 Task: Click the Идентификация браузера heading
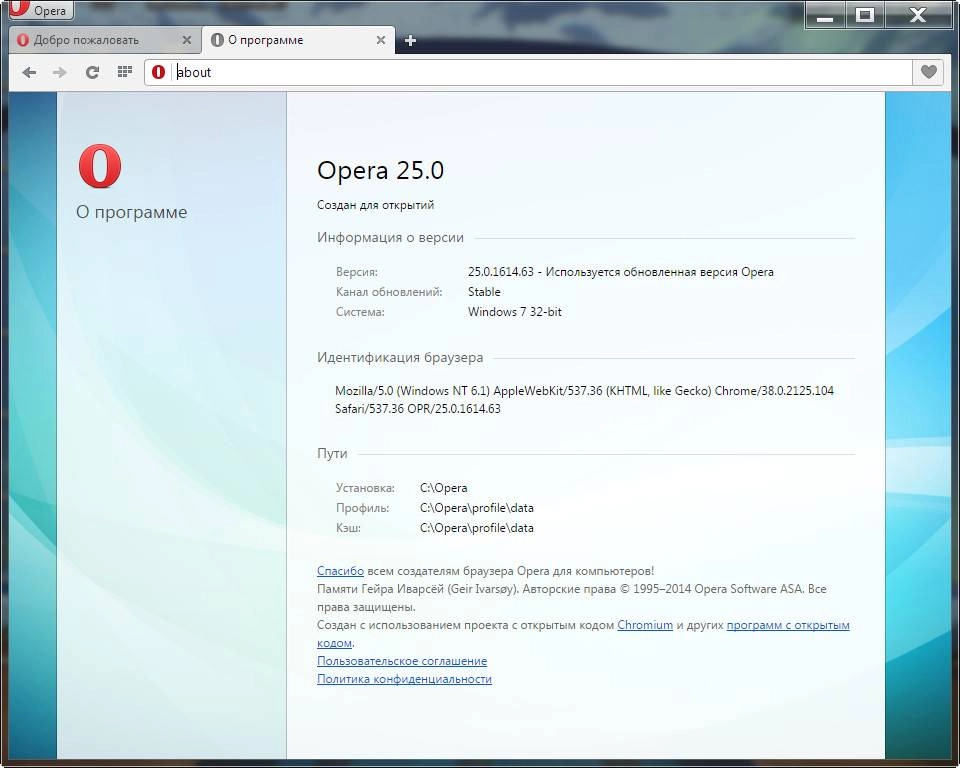tap(400, 358)
